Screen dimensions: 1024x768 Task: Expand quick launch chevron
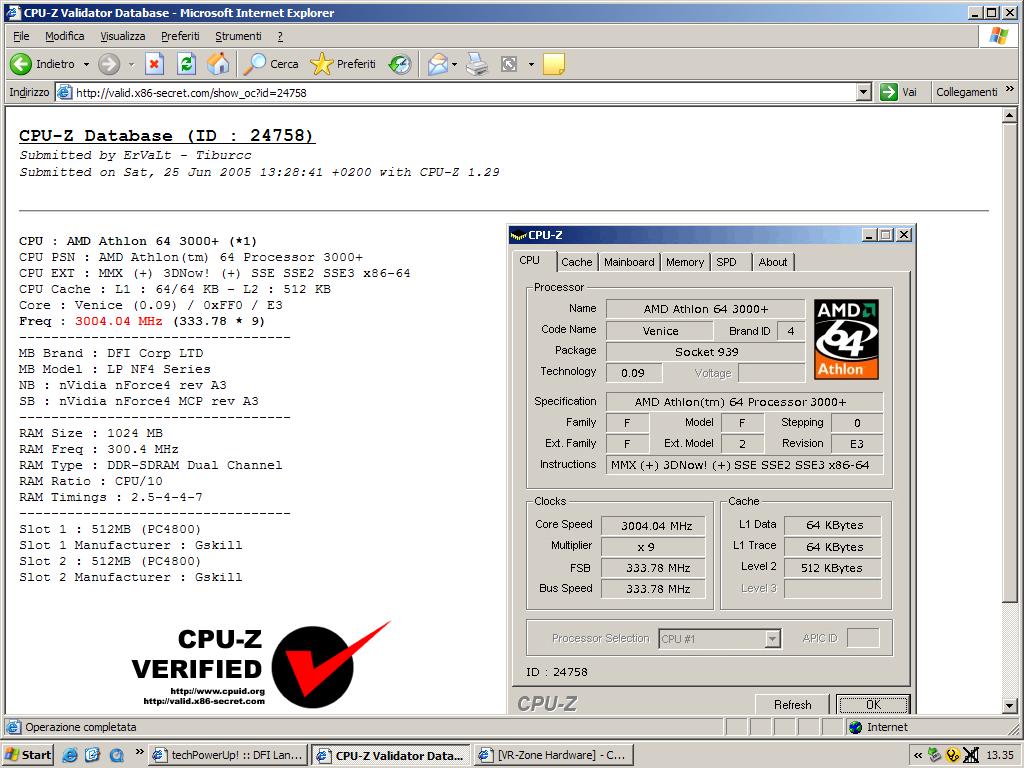pos(139,752)
